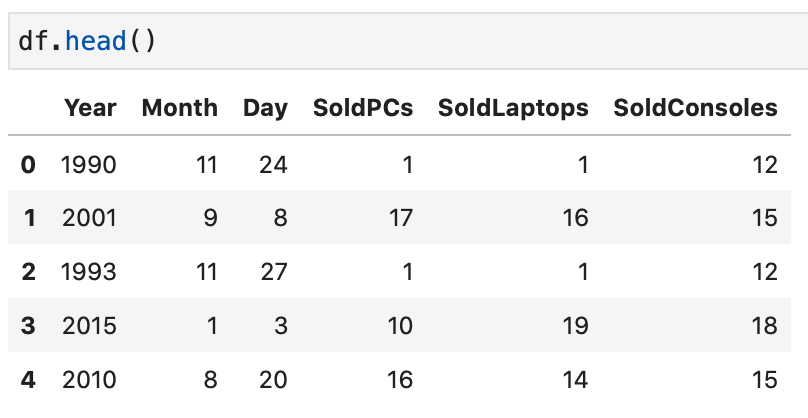
Task: Click the Month column header
Action: [x=179, y=109]
